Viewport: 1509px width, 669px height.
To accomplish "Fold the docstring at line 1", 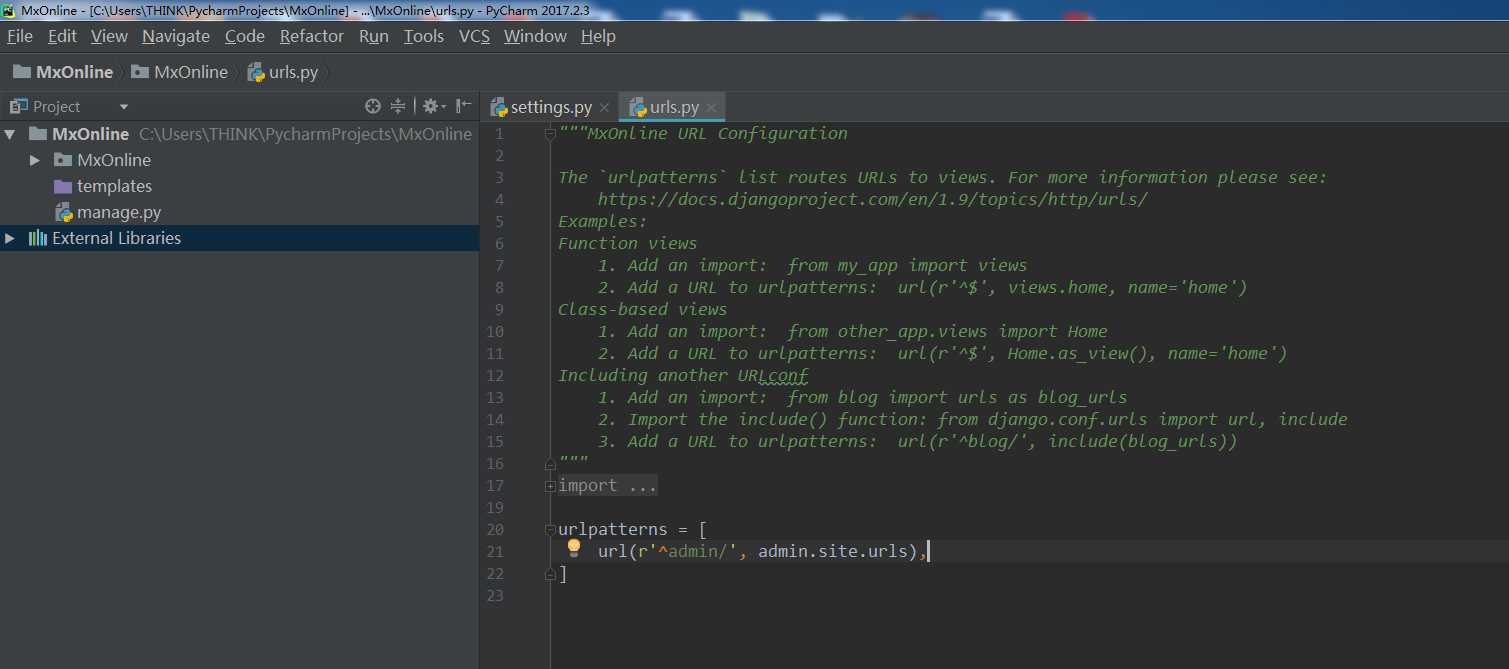I will click(550, 134).
